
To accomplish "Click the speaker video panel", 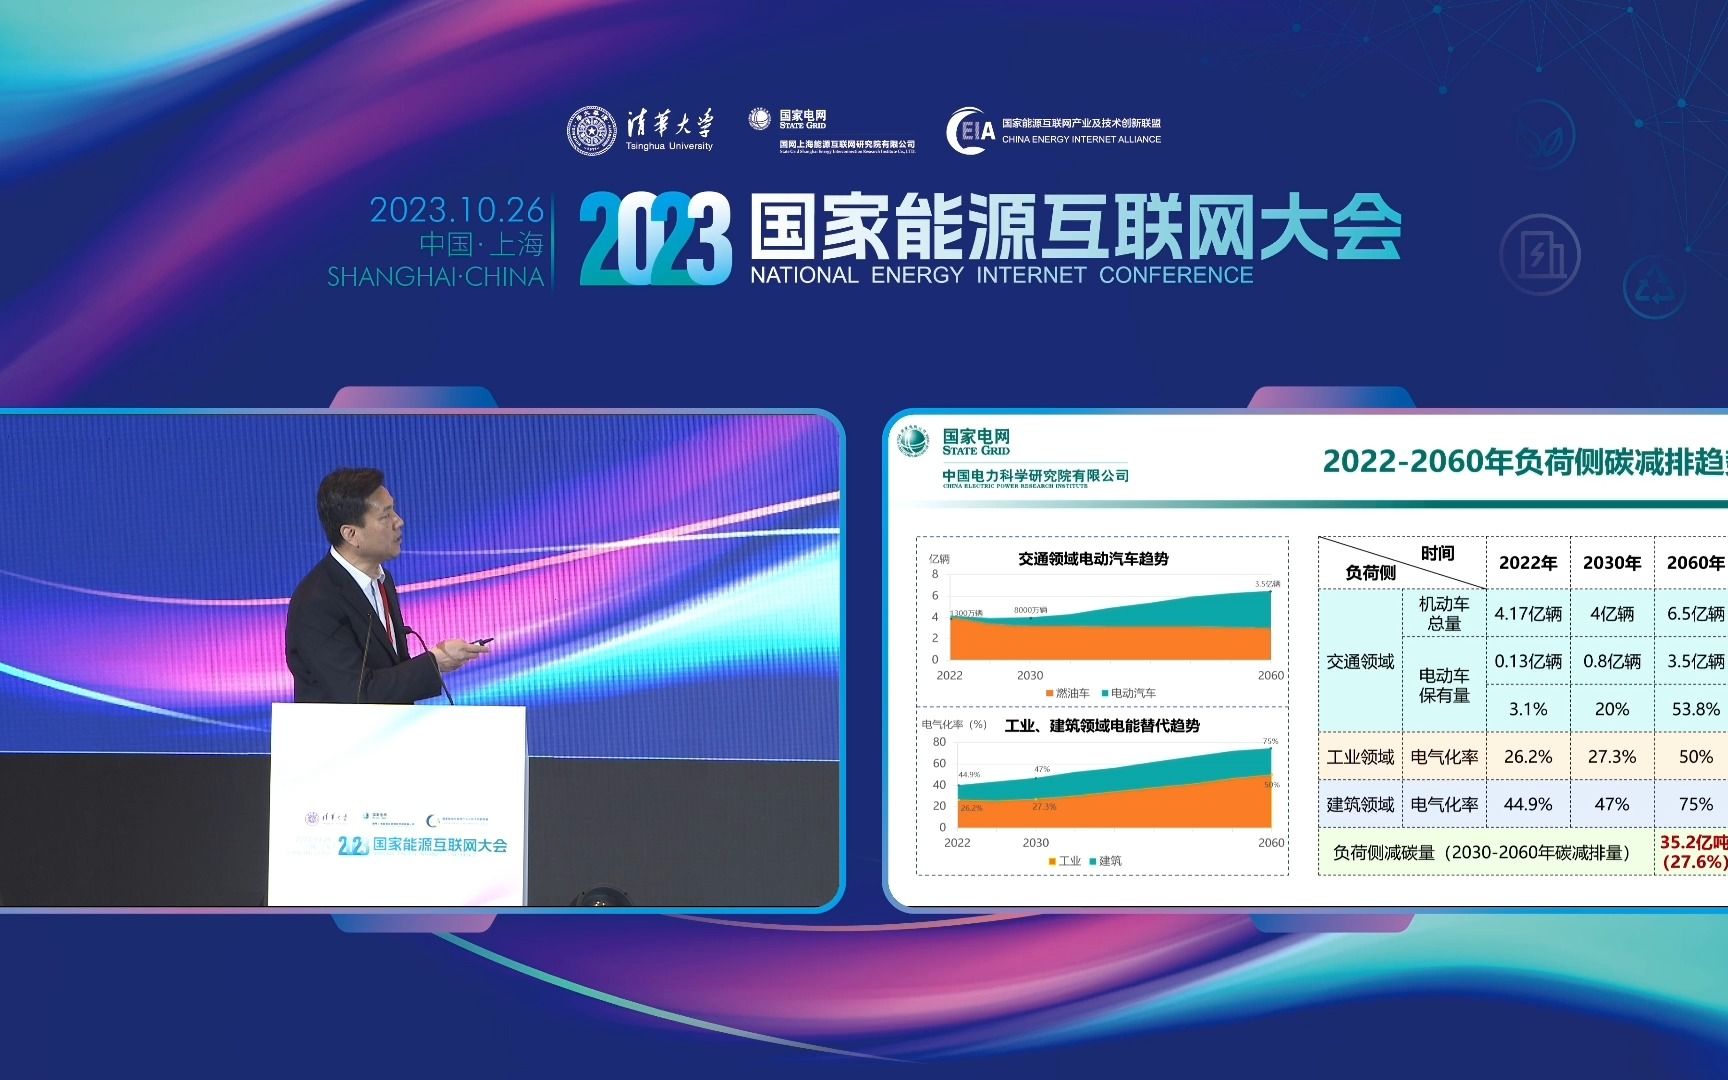I will [x=420, y=660].
